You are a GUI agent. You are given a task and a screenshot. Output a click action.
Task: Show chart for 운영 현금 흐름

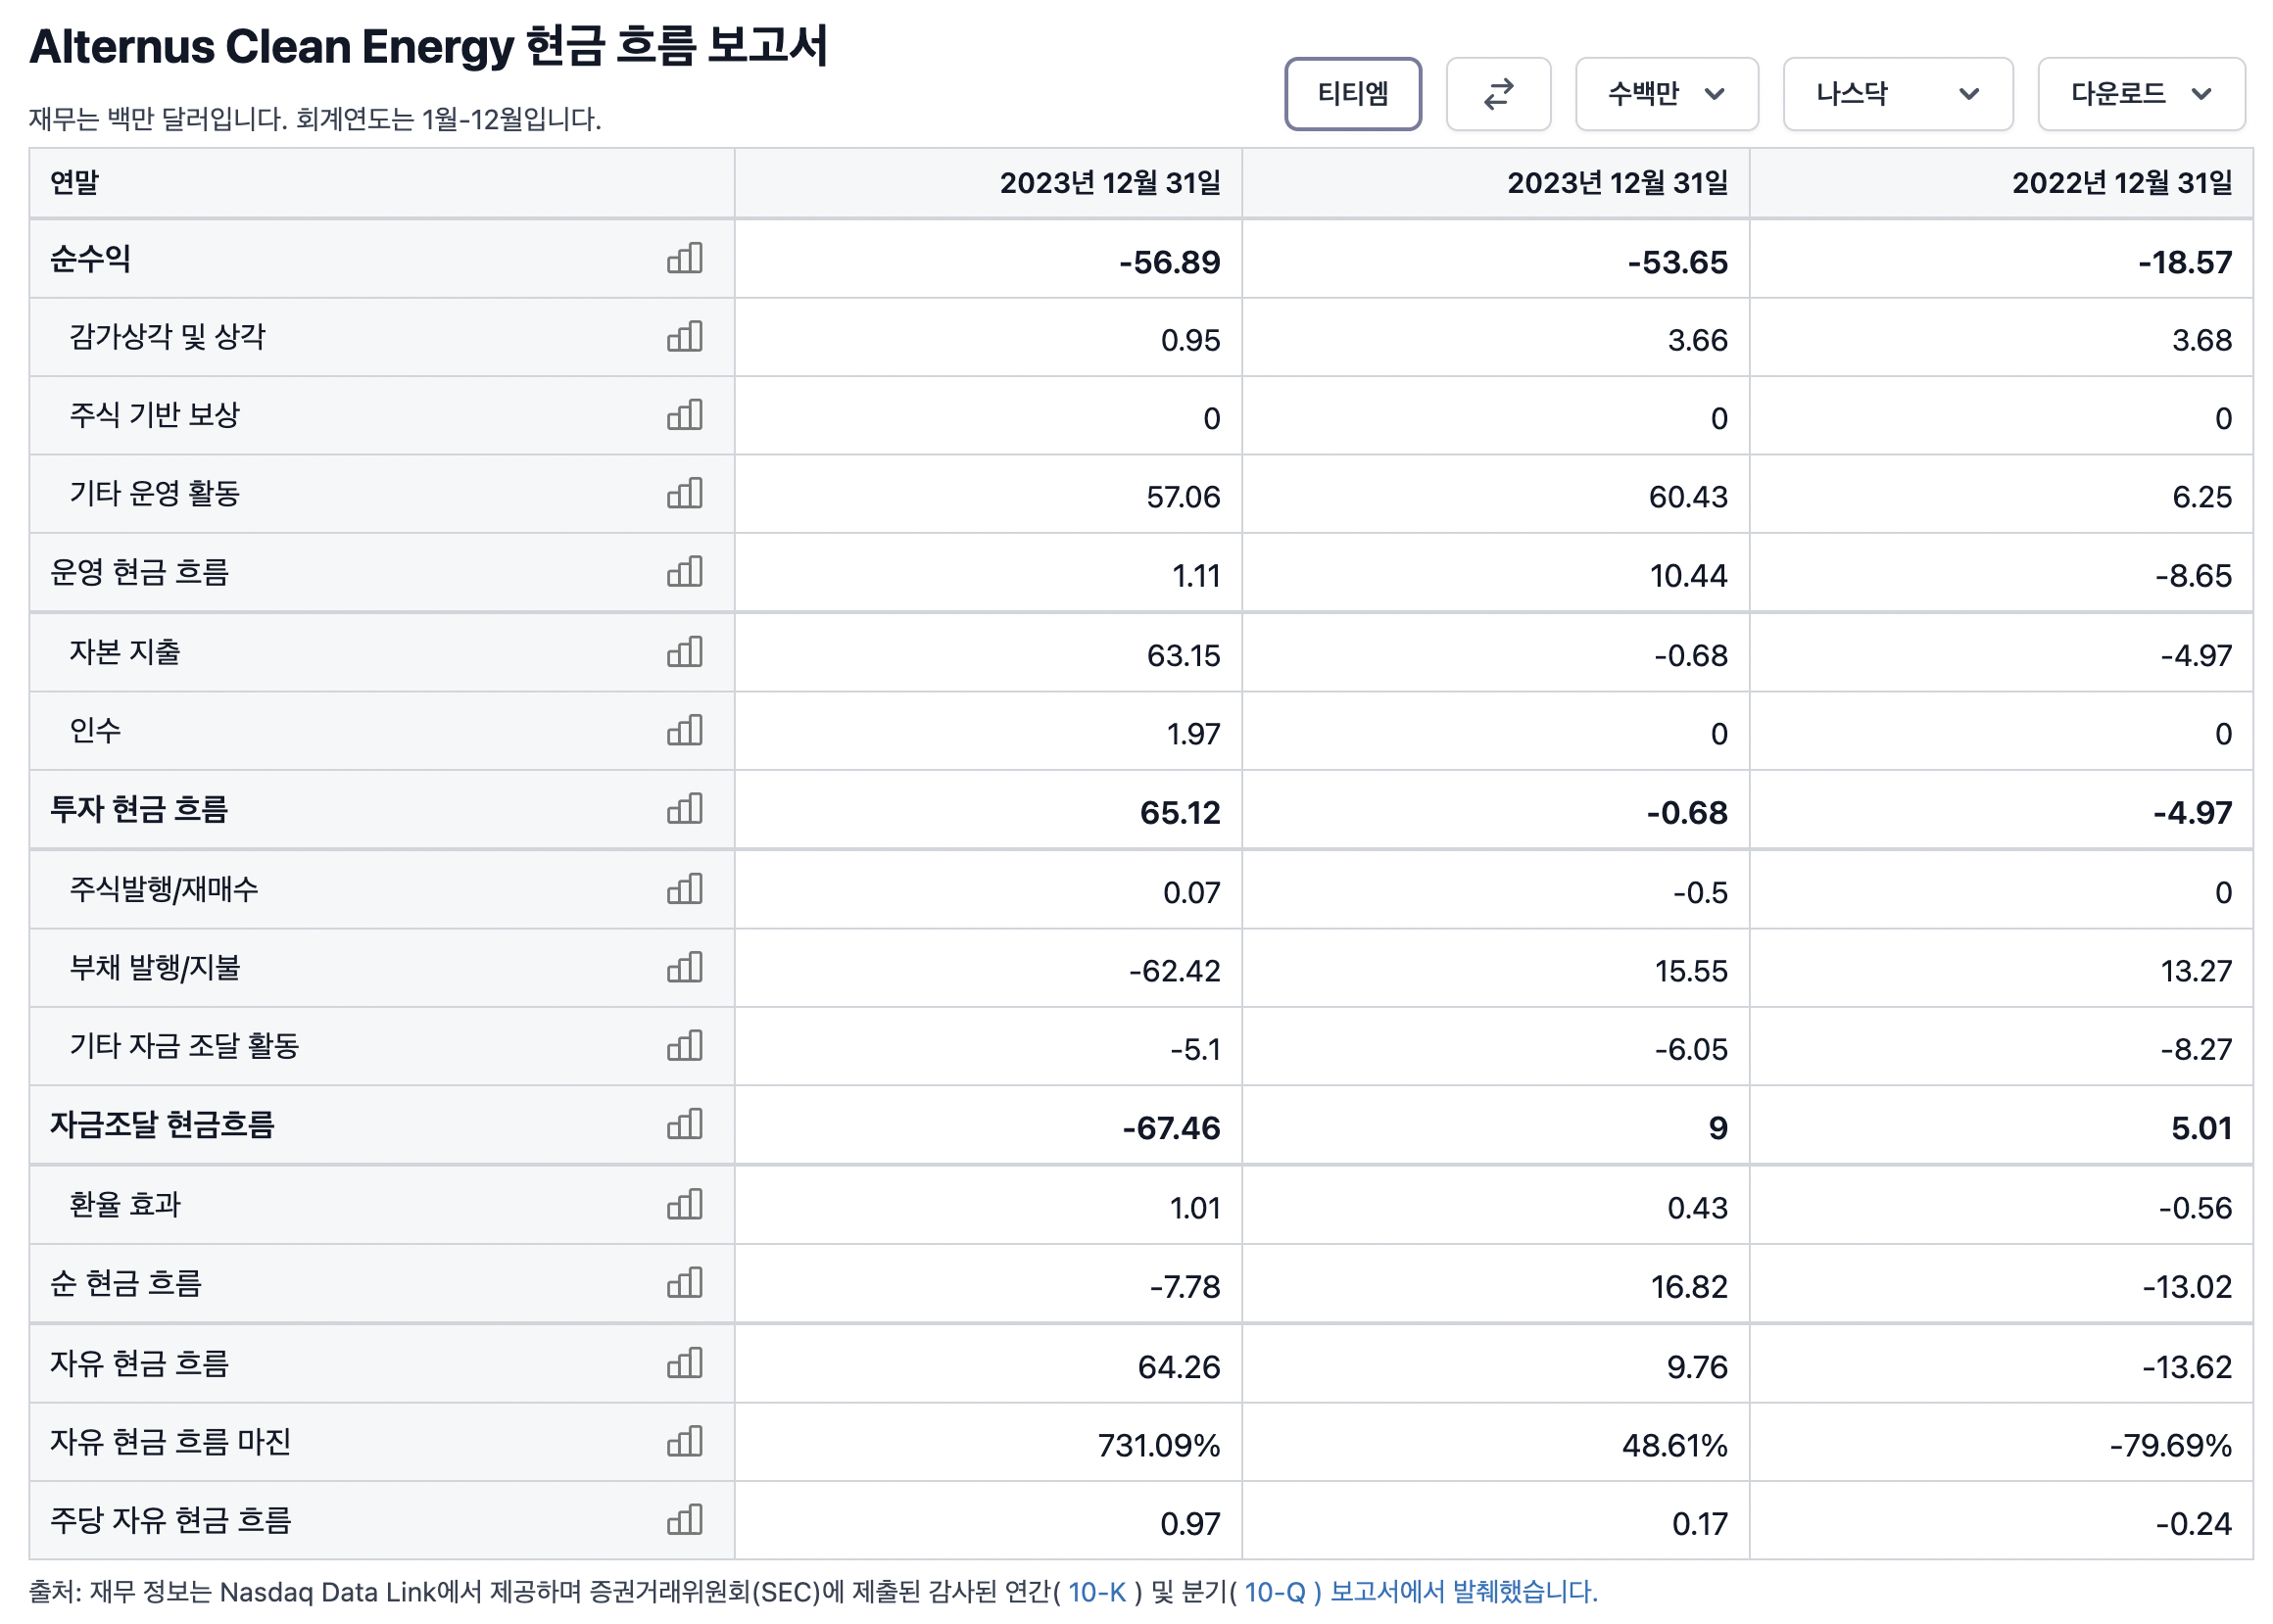[685, 572]
